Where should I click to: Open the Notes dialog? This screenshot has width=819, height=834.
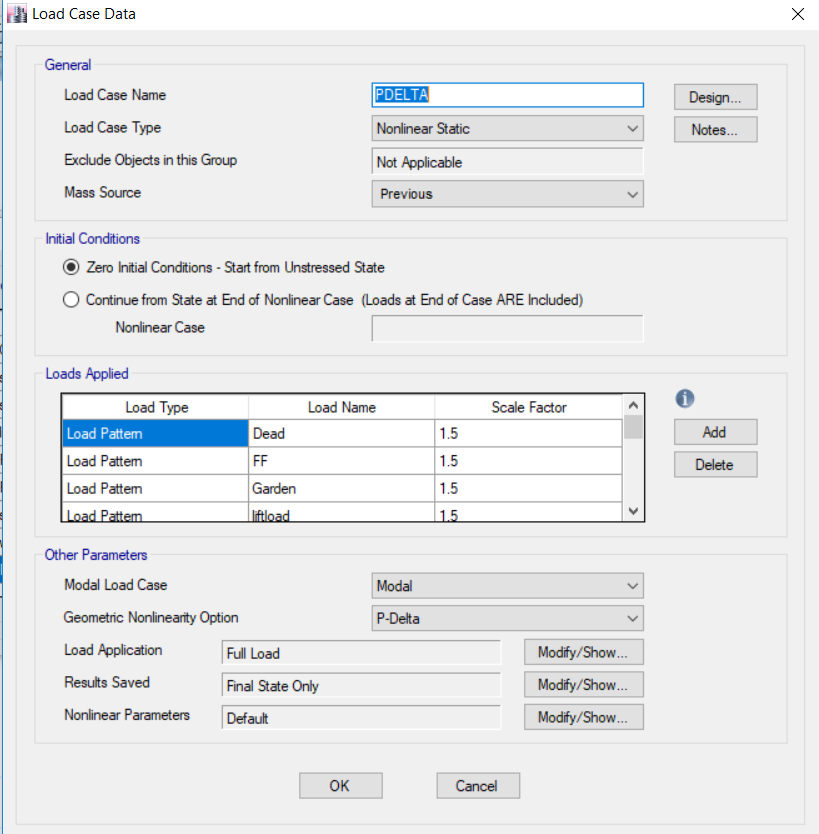(x=714, y=129)
